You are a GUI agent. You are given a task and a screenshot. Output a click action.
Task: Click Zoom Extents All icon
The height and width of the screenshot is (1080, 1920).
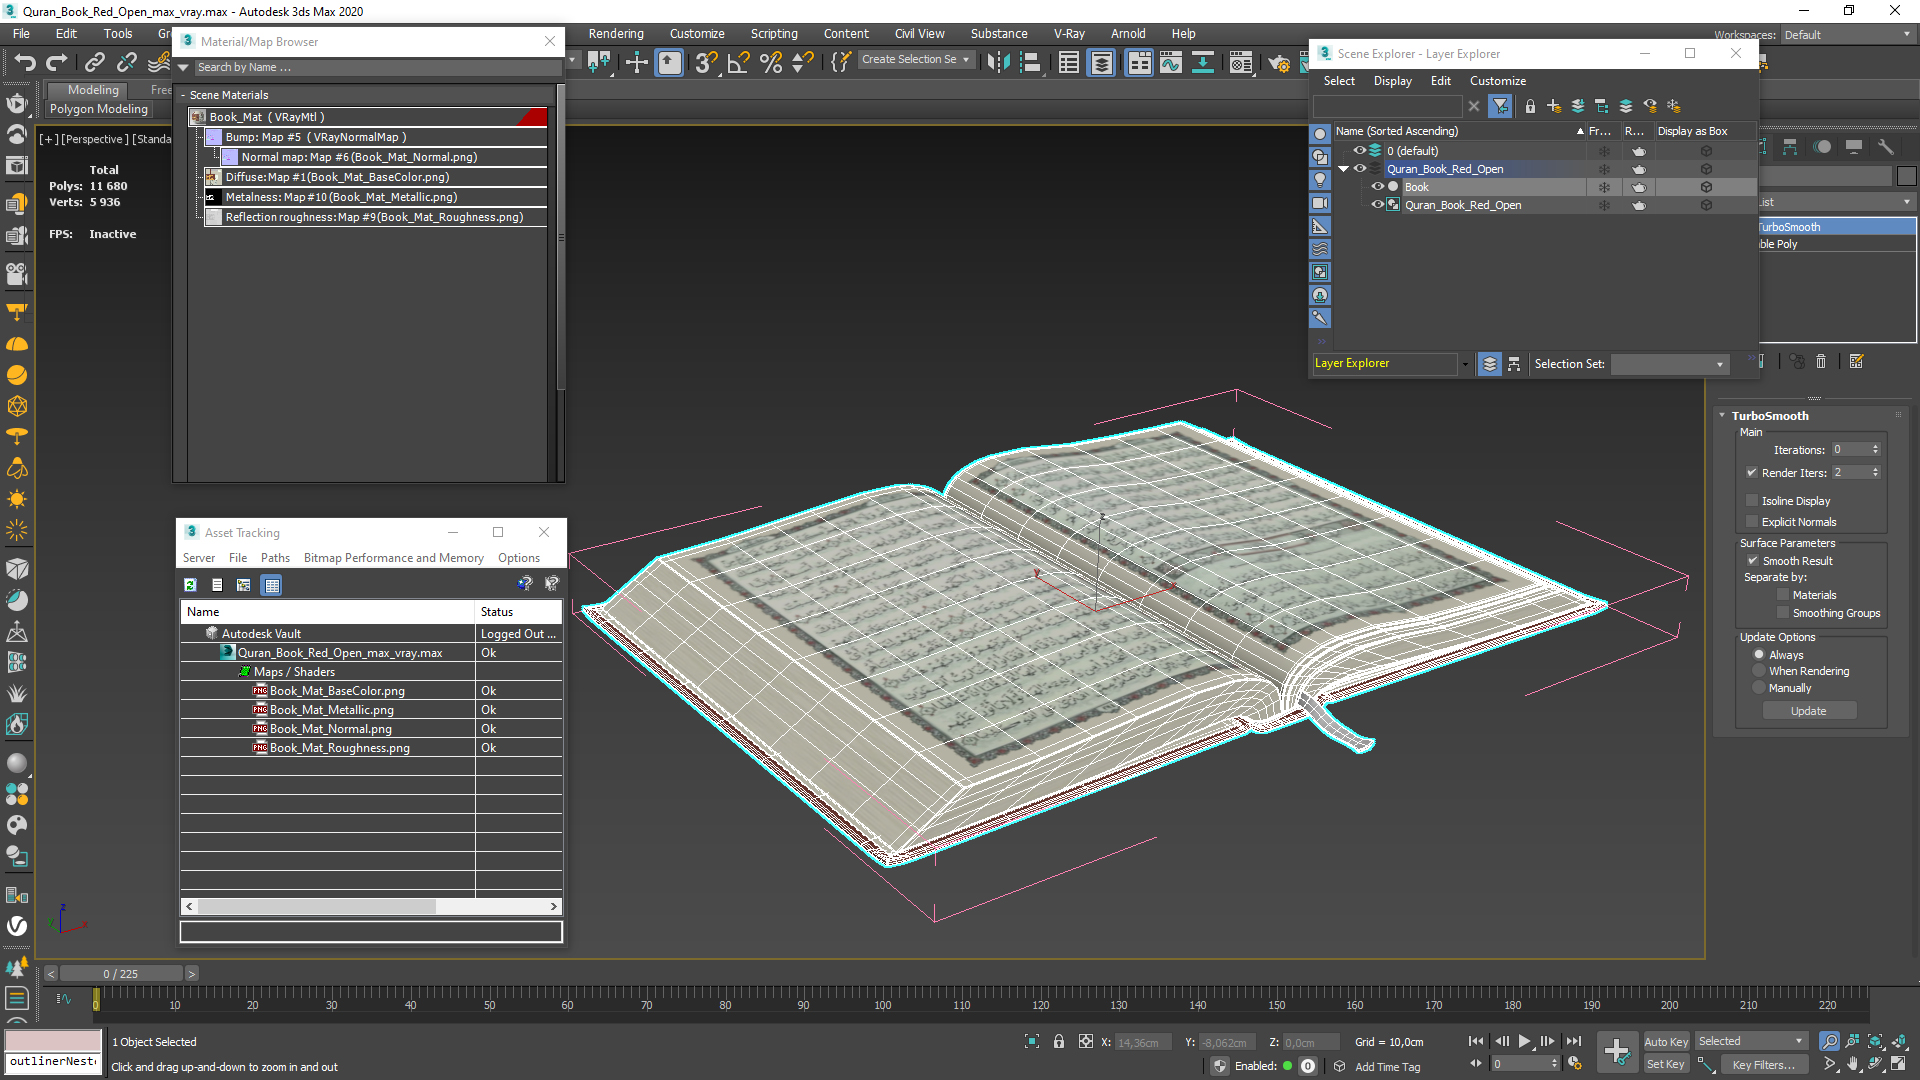(1898, 1041)
